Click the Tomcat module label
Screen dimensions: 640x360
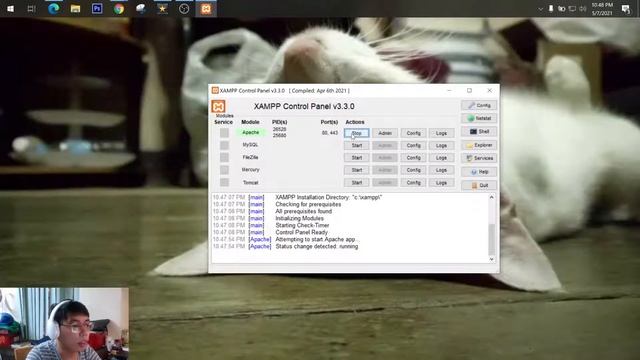[251, 182]
